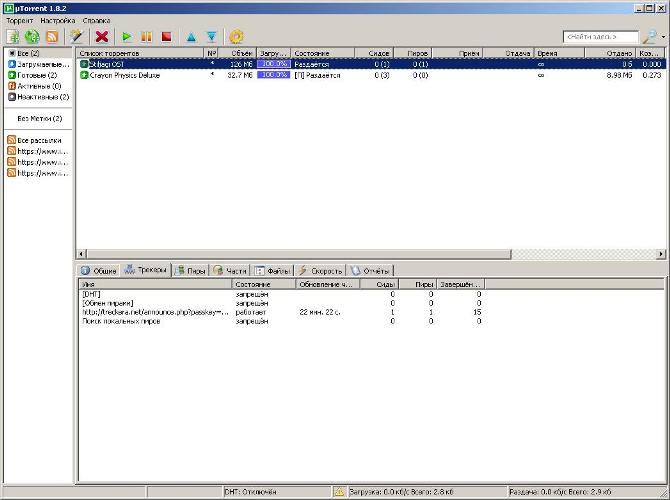Click the 8.93 МБ uploaded value cell

click(x=619, y=75)
